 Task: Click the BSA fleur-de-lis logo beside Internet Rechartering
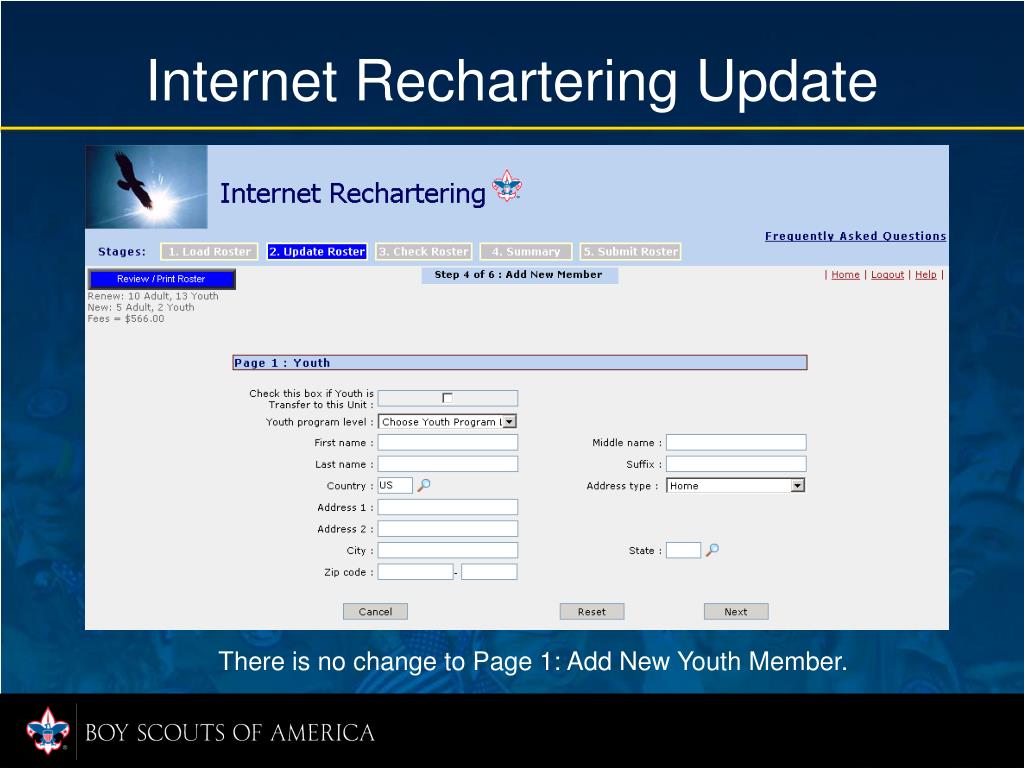507,185
